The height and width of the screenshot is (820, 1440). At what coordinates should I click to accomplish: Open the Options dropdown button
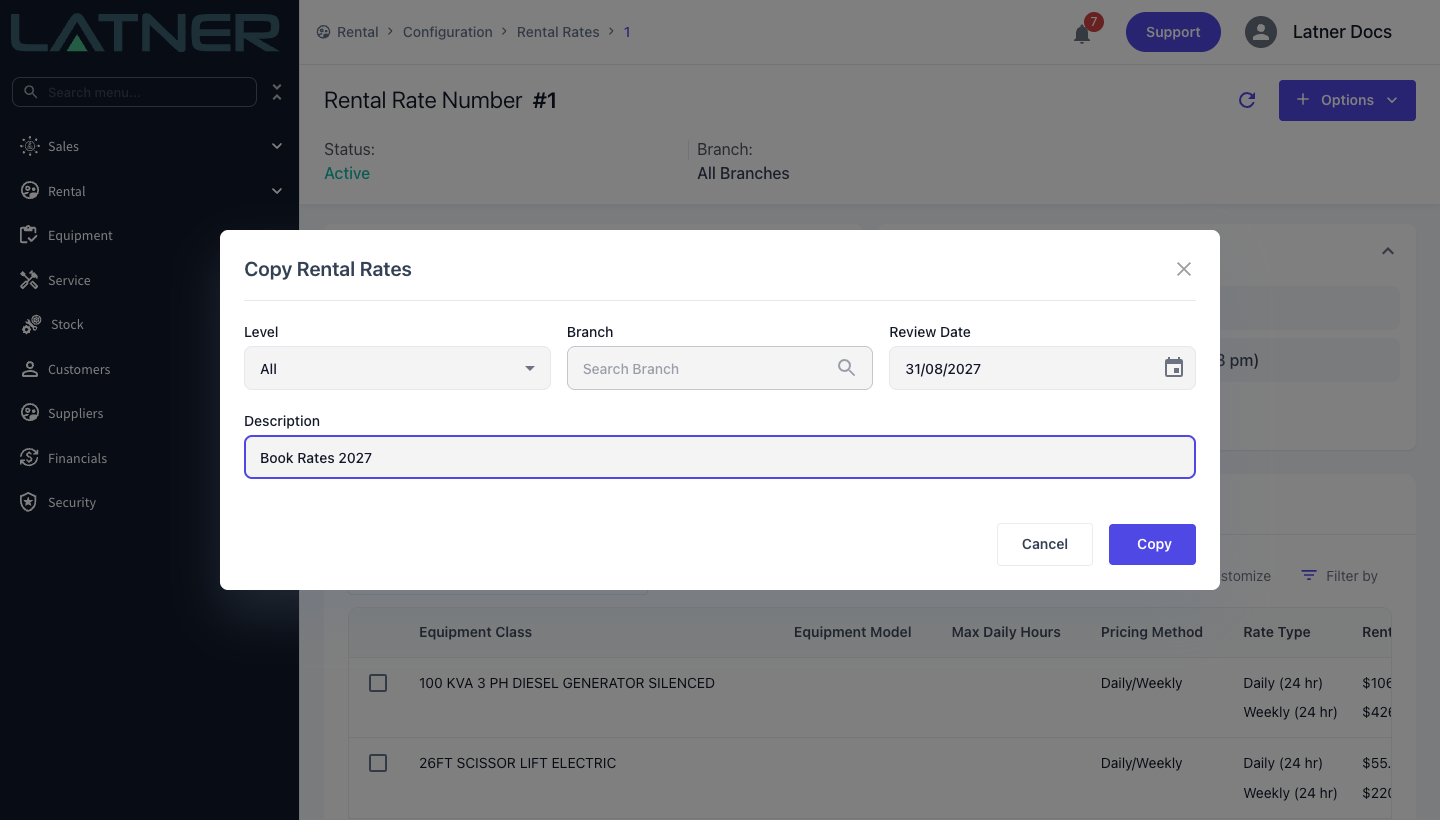click(x=1347, y=100)
